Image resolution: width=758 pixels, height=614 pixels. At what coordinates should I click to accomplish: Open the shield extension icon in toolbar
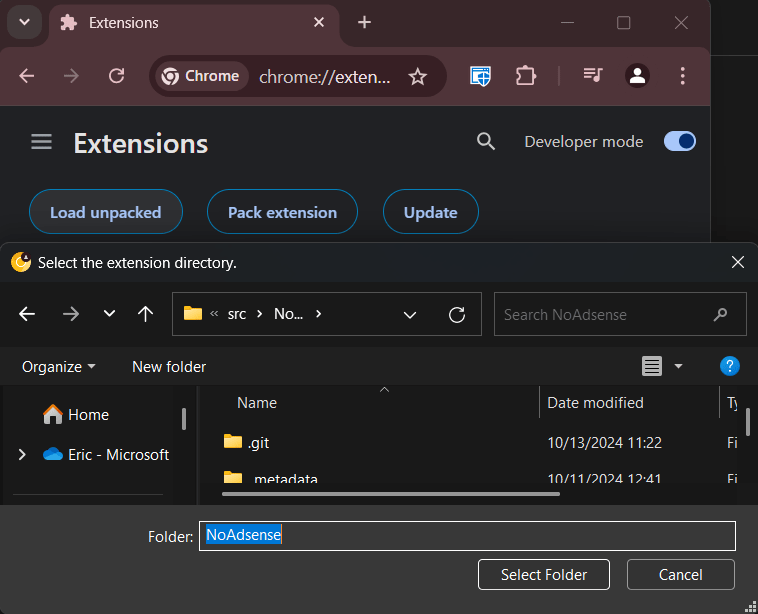[480, 76]
